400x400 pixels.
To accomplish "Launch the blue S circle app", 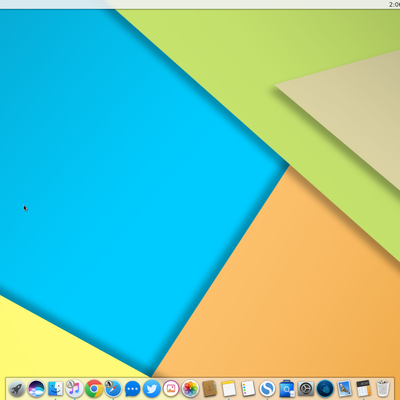I will (x=267, y=388).
